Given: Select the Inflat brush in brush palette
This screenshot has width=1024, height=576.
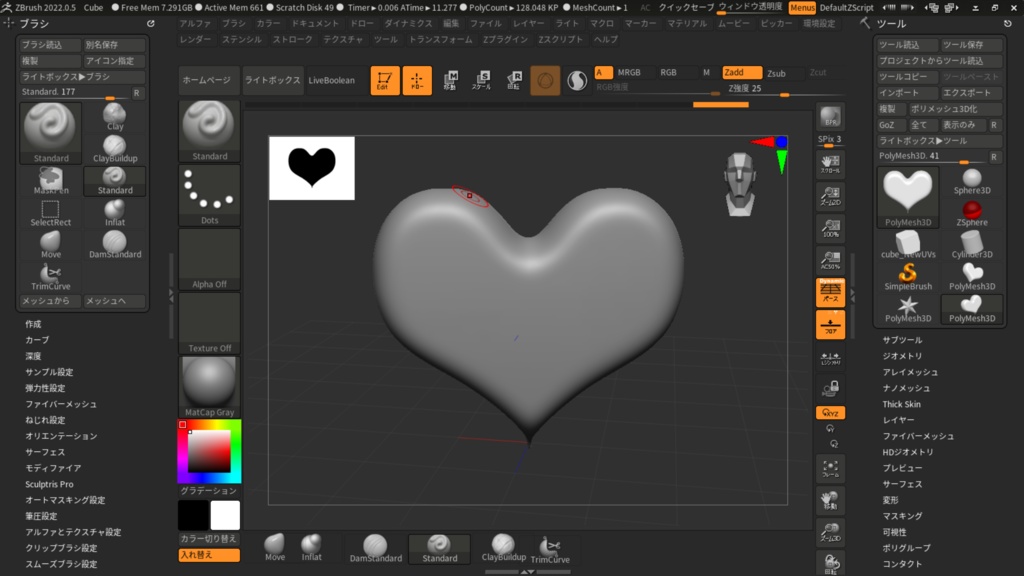Looking at the screenshot, I should coord(115,213).
